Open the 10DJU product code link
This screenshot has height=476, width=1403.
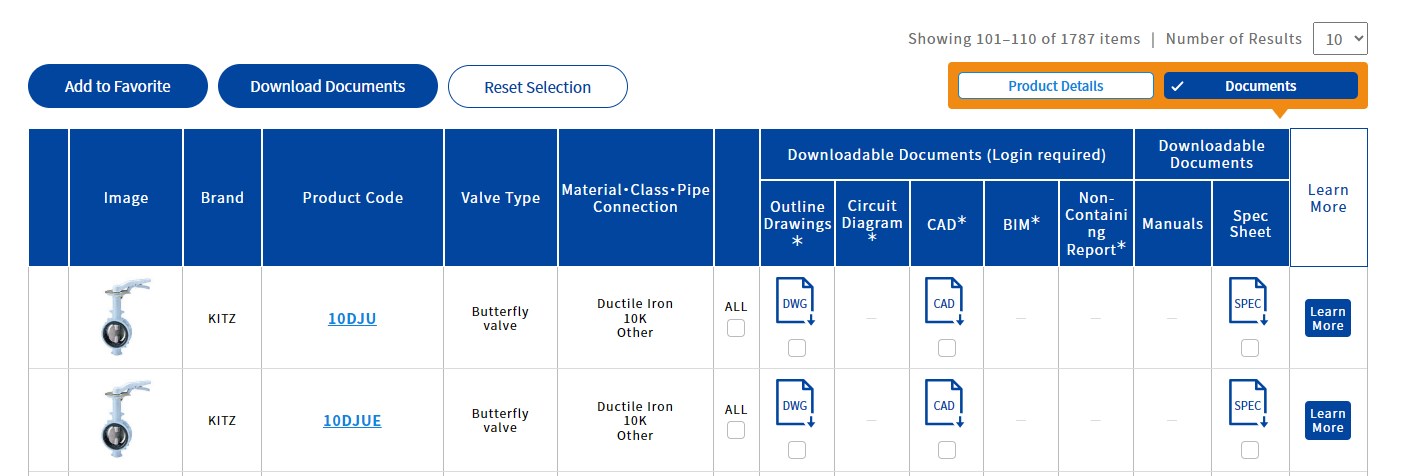pos(352,319)
